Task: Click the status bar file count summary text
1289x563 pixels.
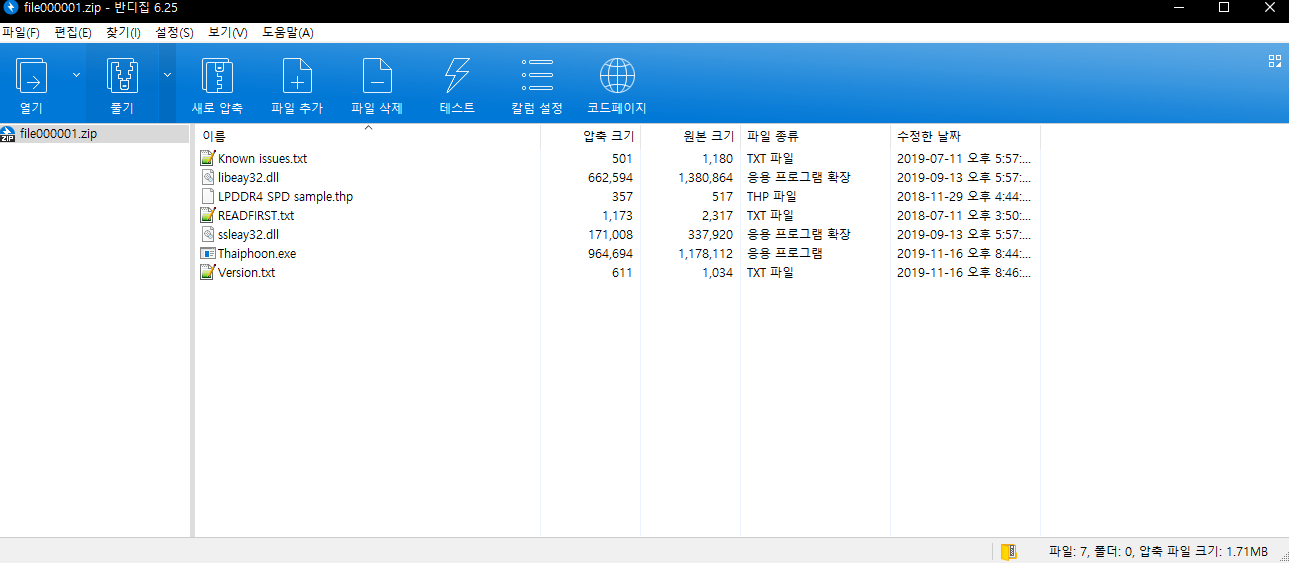Action: [x=1158, y=551]
